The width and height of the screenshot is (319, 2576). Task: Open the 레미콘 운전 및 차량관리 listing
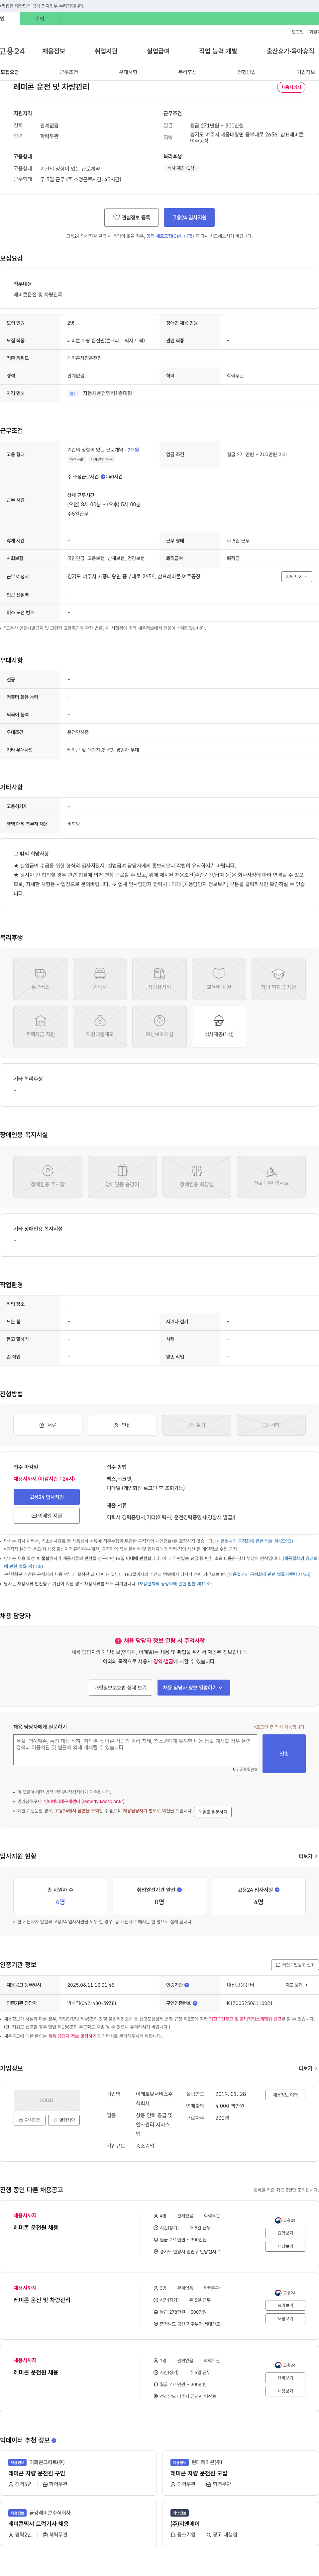click(42, 2300)
